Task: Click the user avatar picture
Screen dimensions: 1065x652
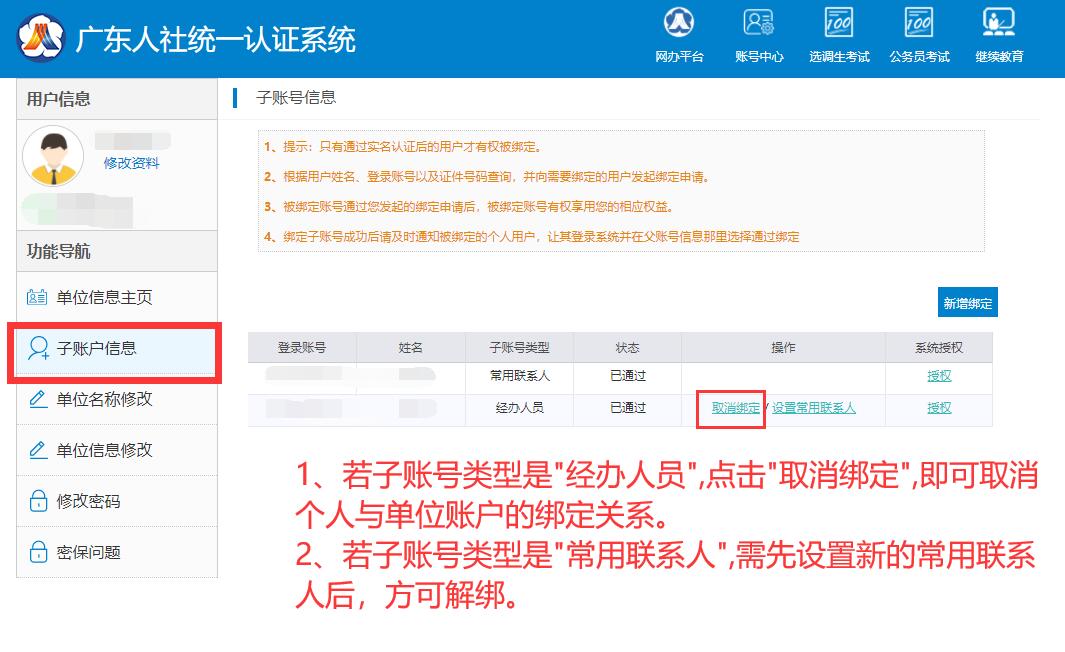Action: 53,156
